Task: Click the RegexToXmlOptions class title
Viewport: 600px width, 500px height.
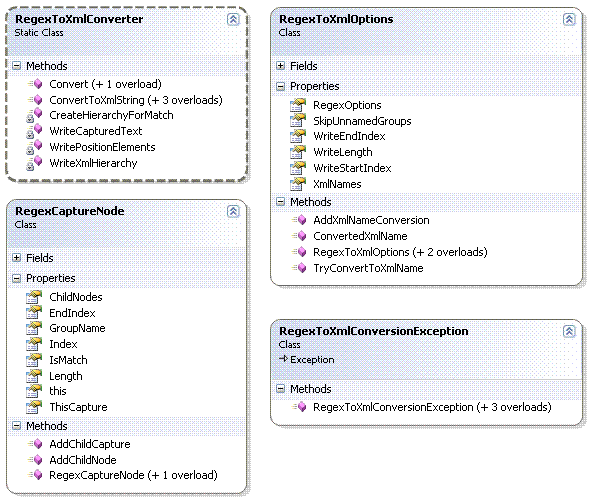Action: (336, 19)
